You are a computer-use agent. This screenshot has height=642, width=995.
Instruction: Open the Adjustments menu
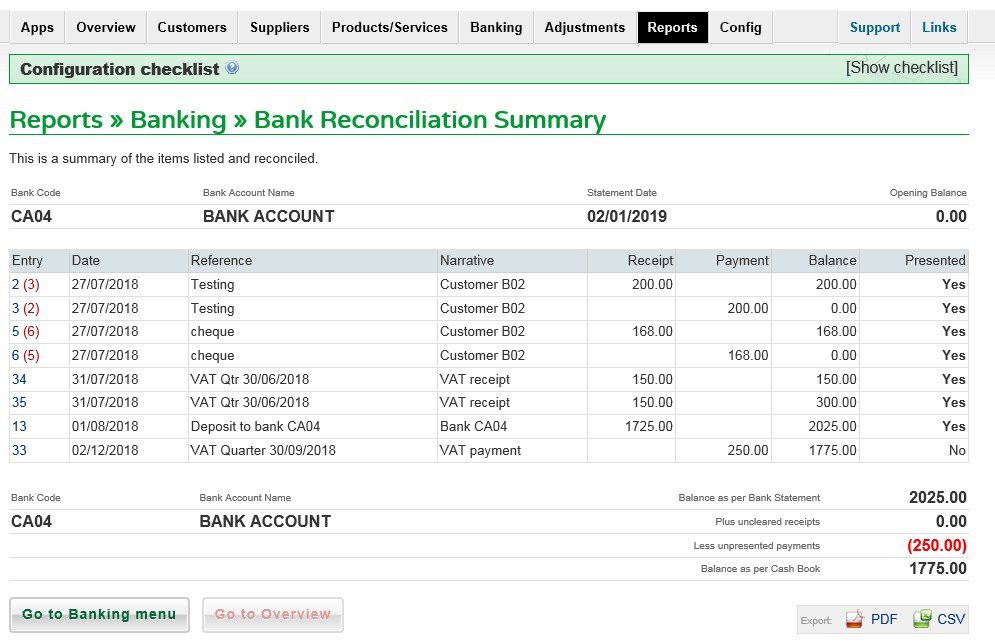(x=584, y=27)
